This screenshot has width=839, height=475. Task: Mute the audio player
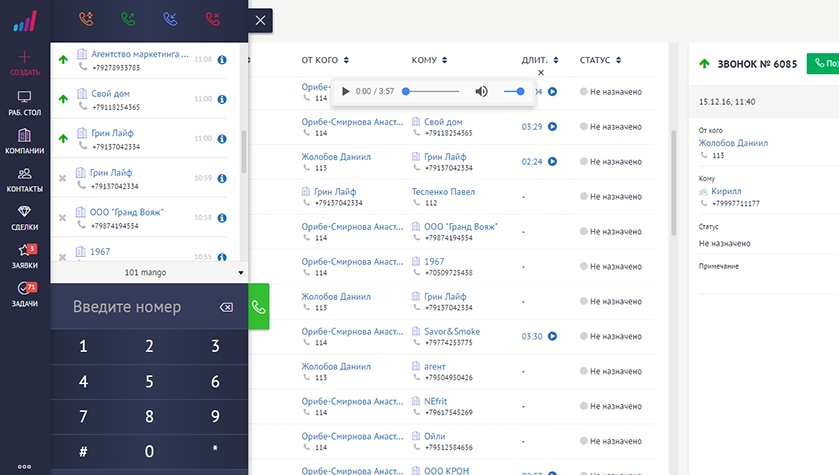pyautogui.click(x=482, y=91)
